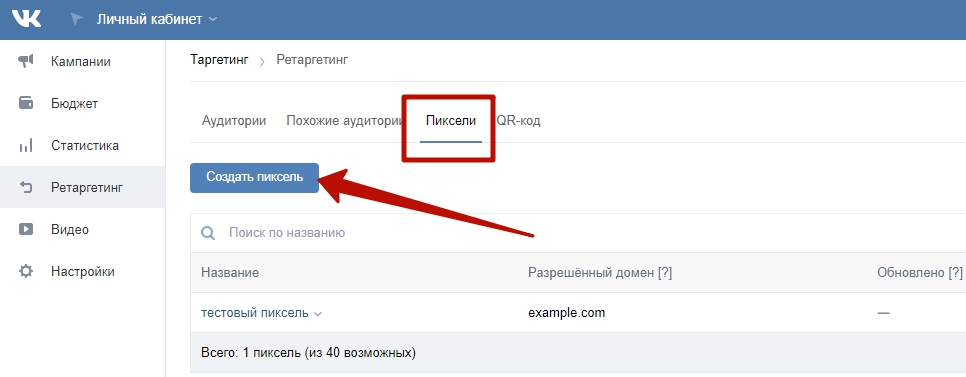Viewport: 966px width, 377px height.
Task: Open the тестовый пиксель link
Action: pos(255,313)
